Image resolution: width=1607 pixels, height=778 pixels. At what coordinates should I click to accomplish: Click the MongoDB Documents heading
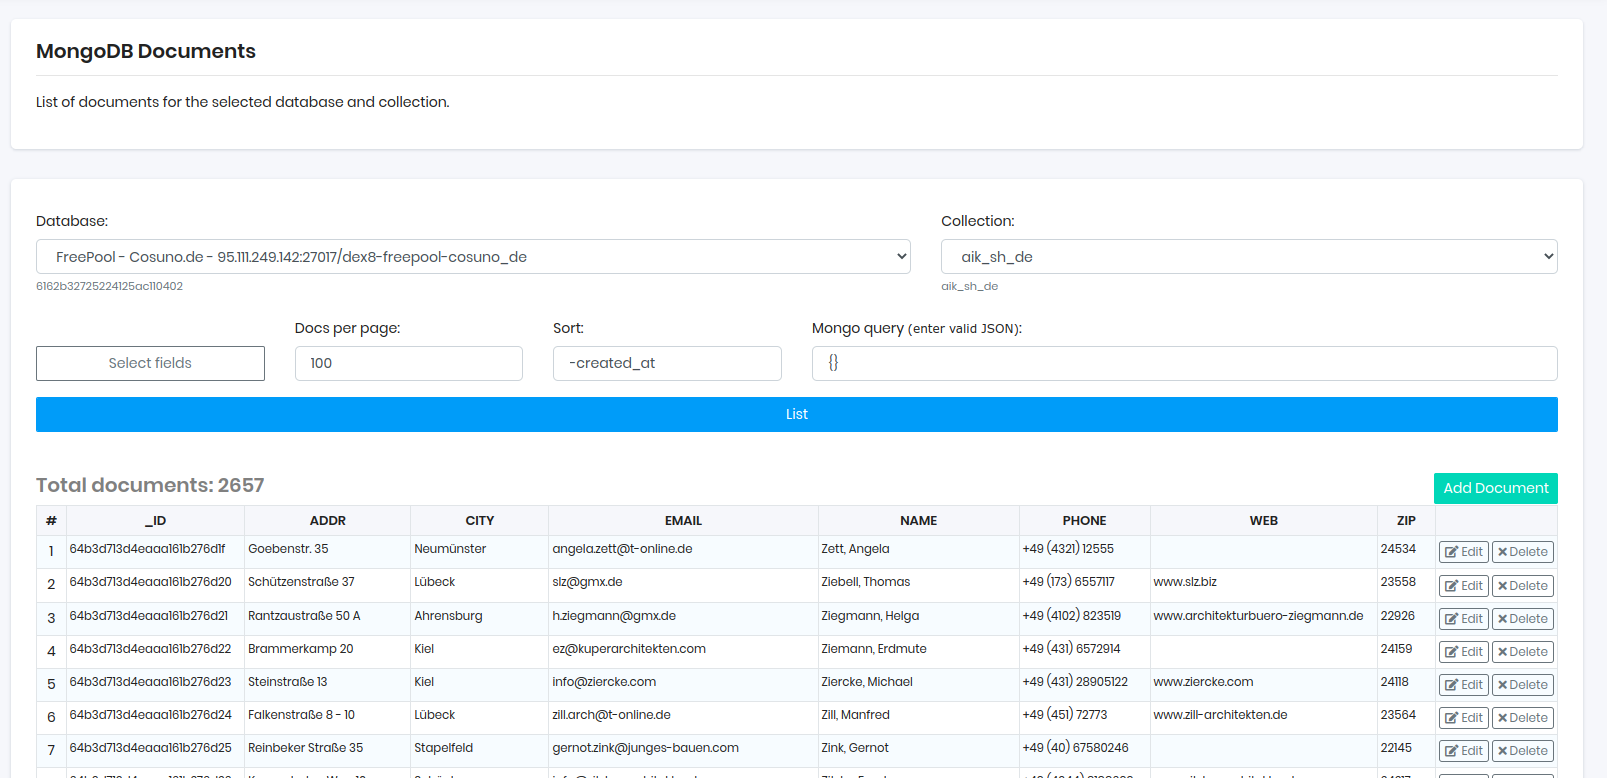(146, 51)
